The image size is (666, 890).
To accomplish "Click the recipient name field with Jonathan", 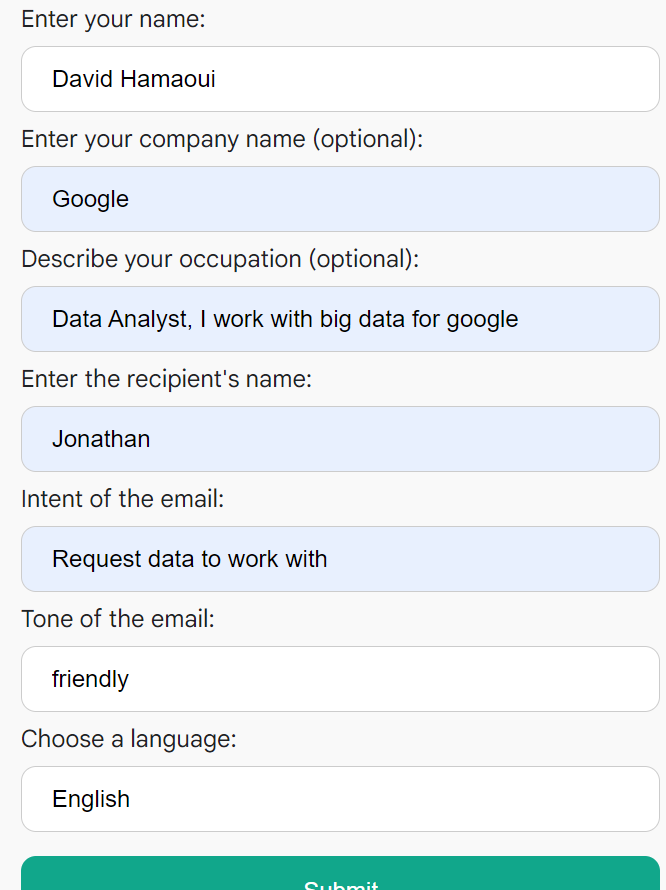I will pos(340,439).
